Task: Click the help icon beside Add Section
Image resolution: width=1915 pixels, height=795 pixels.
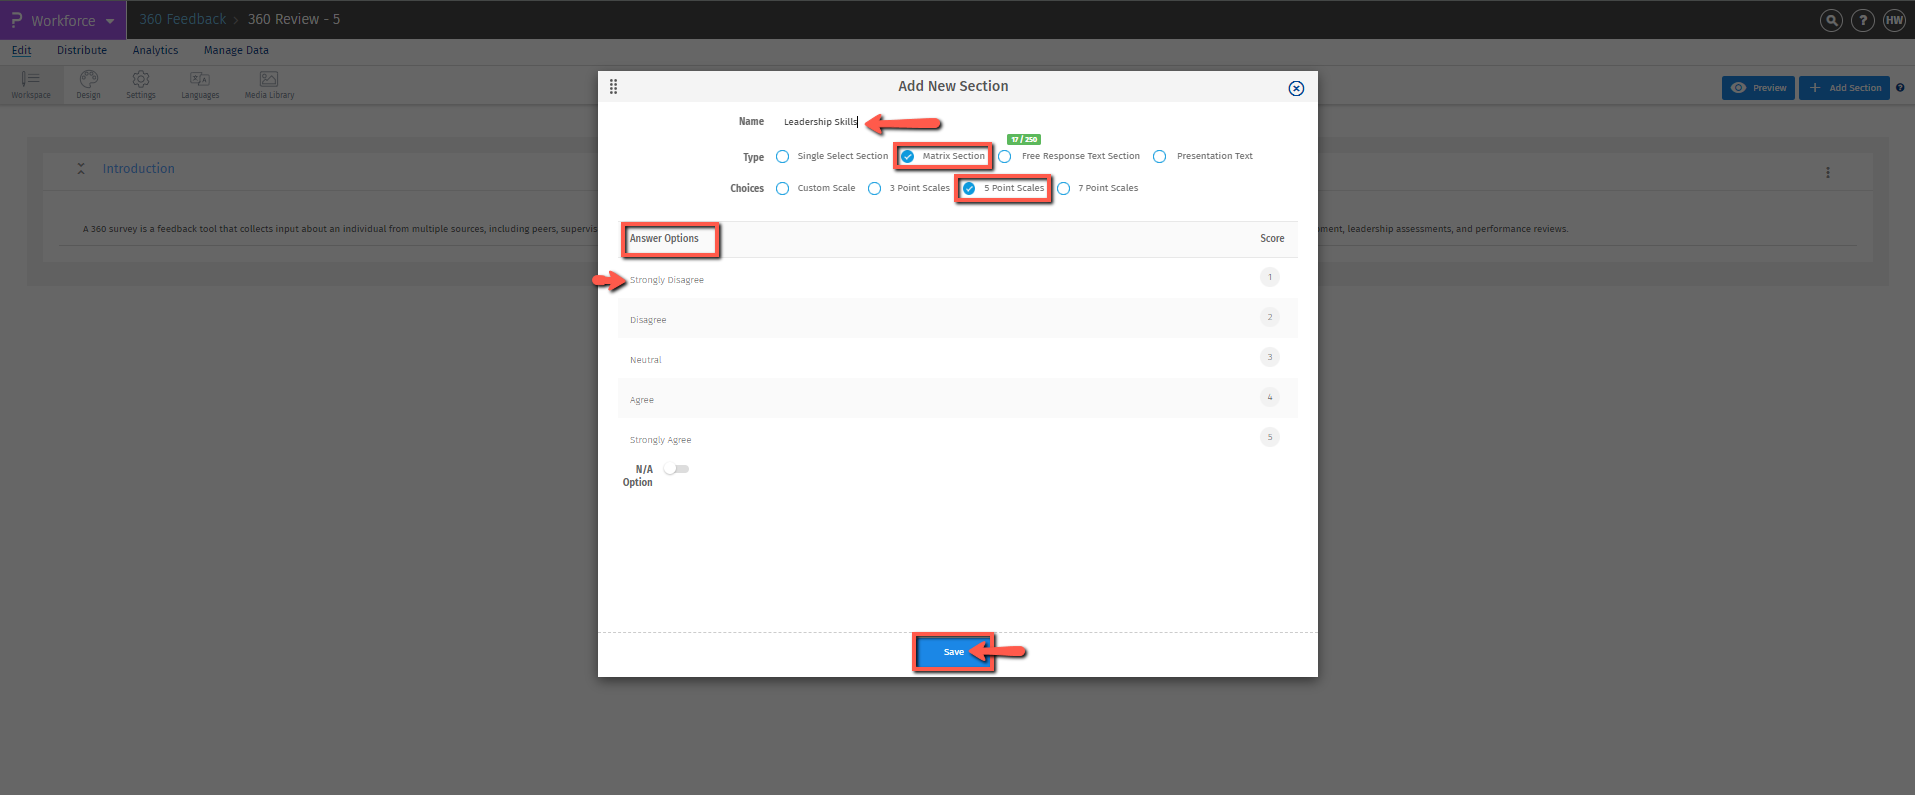Action: [x=1900, y=88]
